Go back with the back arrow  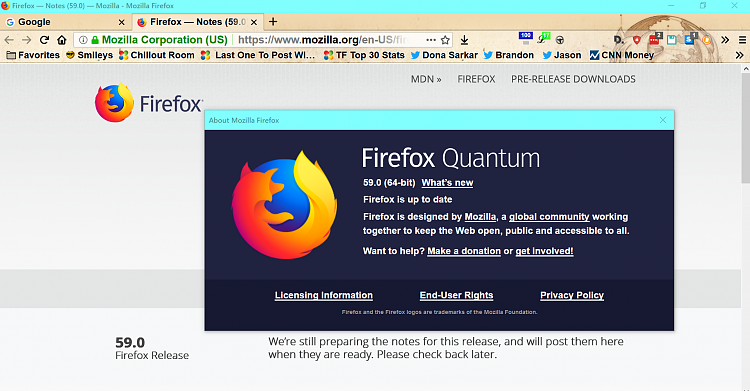[9, 40]
